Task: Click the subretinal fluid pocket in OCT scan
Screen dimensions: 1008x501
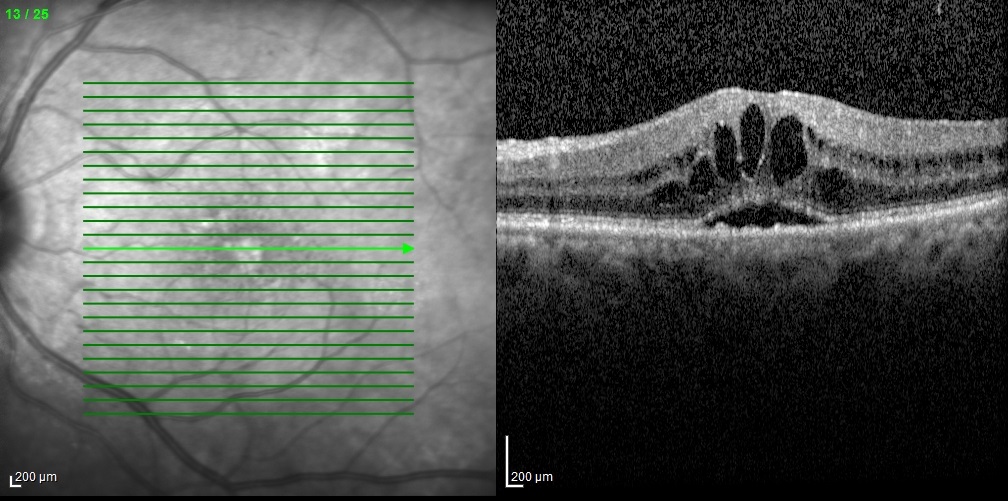Action: click(763, 217)
